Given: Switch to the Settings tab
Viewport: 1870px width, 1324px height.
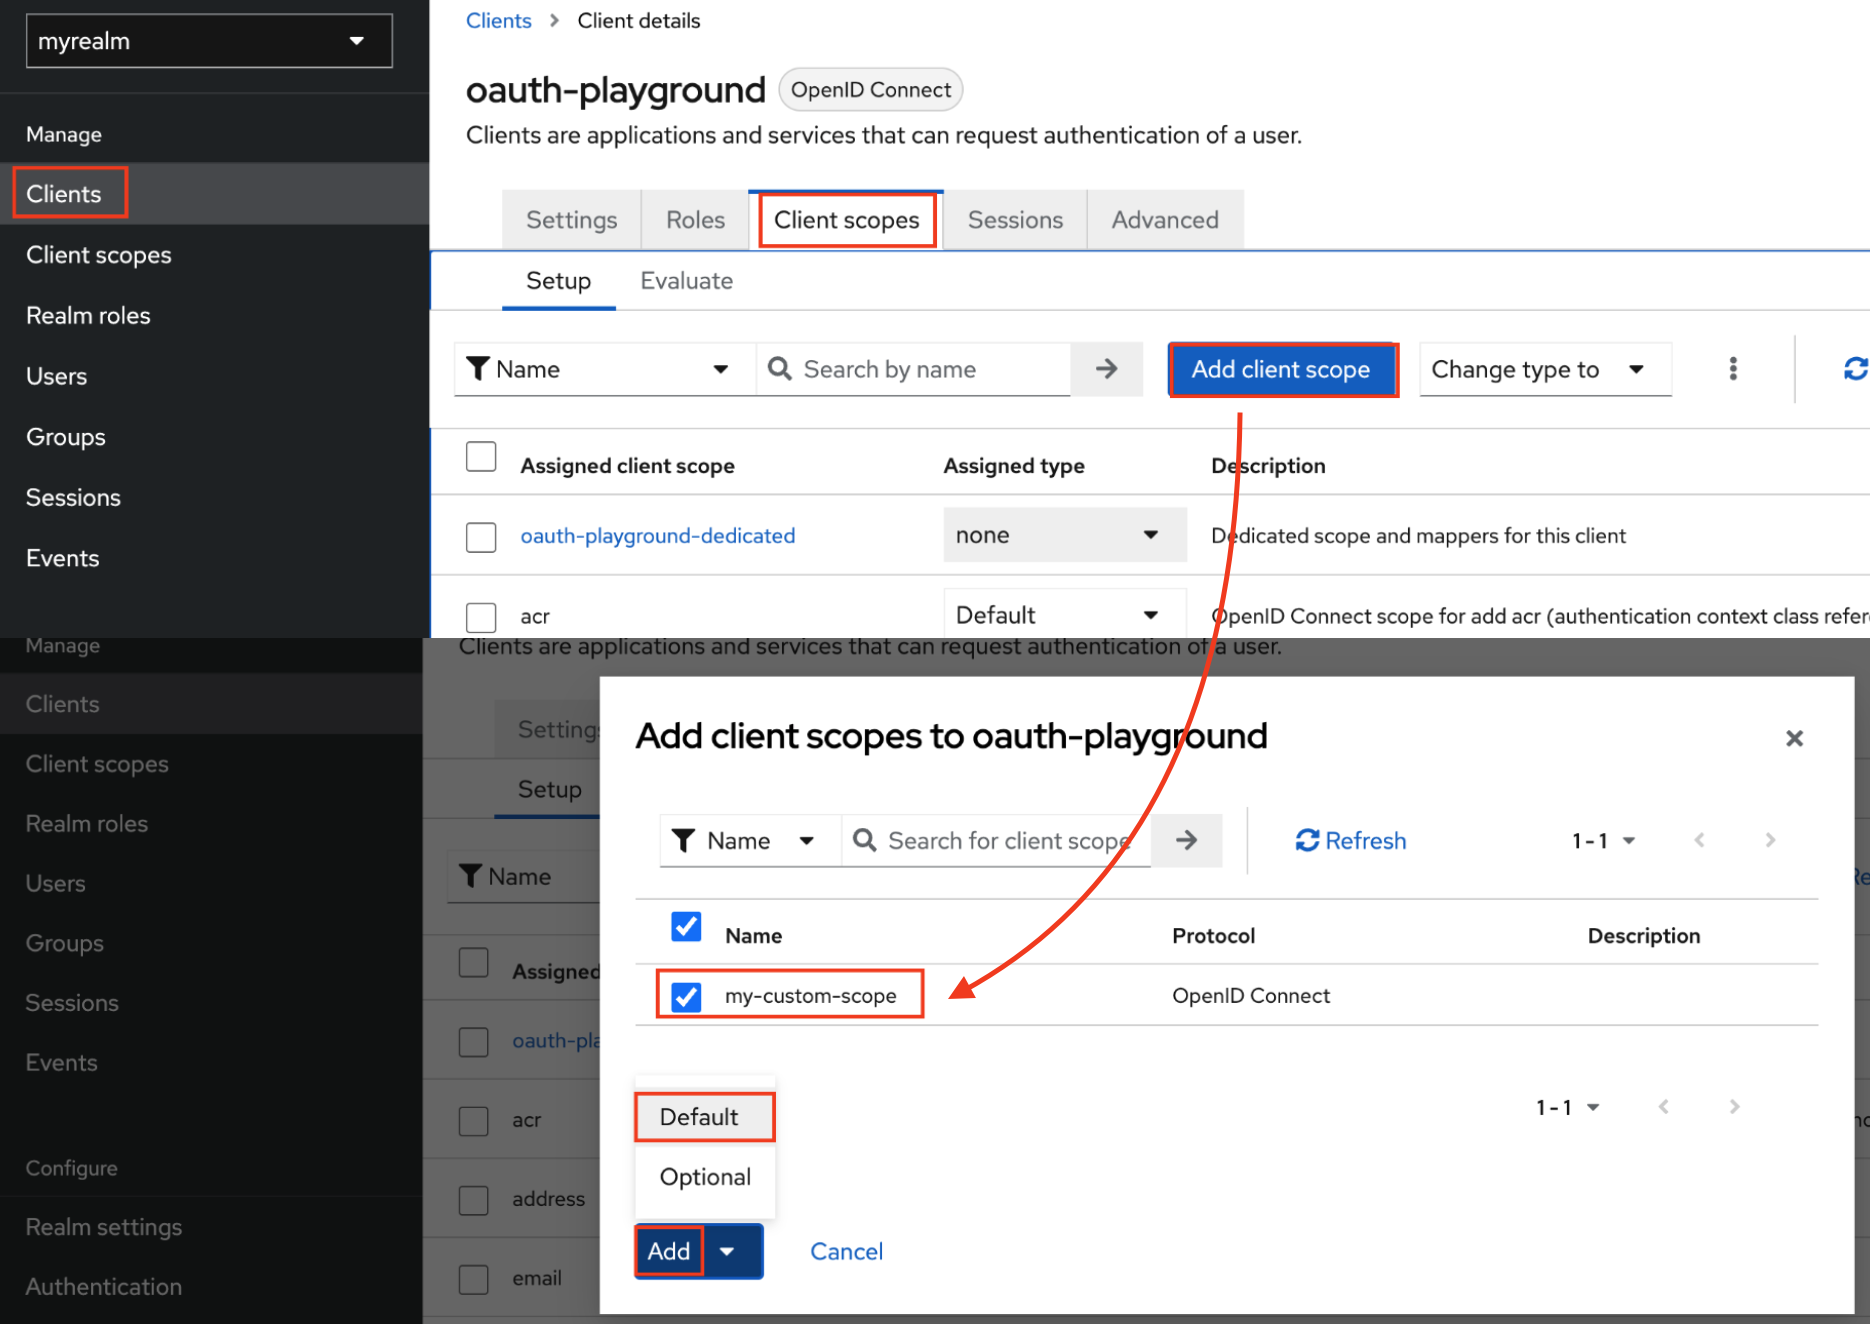Looking at the screenshot, I should [572, 220].
